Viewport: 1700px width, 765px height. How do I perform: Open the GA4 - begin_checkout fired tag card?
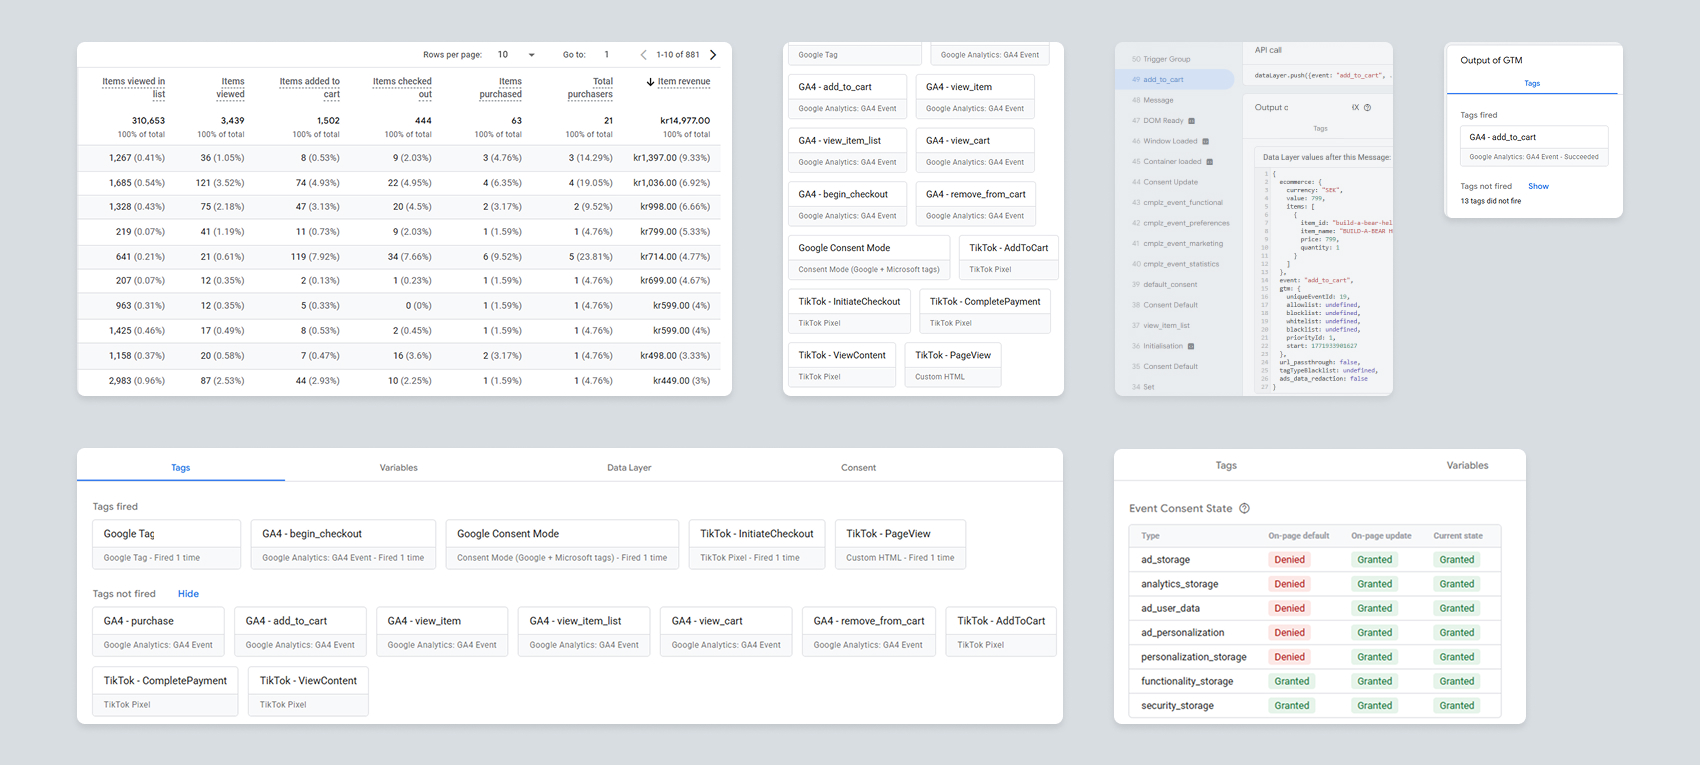point(343,544)
